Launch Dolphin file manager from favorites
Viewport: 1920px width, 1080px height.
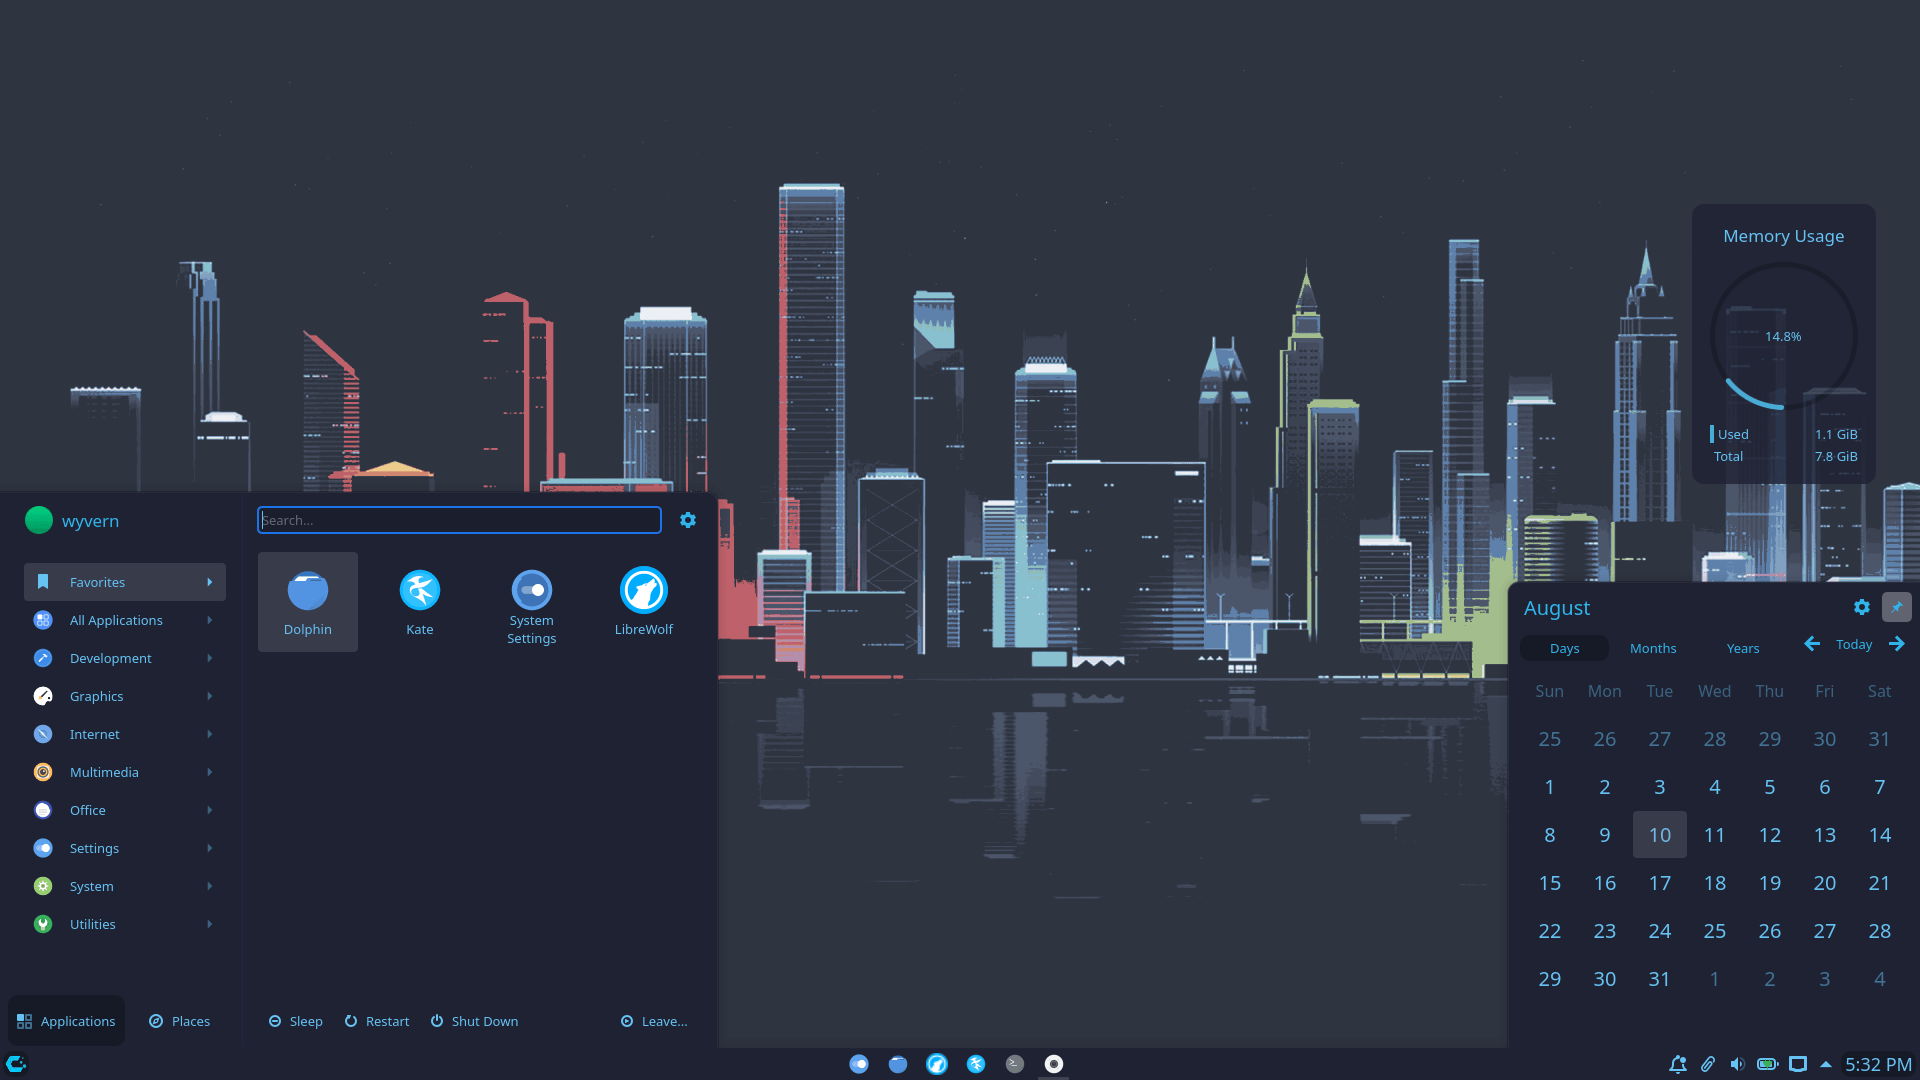[x=307, y=601]
